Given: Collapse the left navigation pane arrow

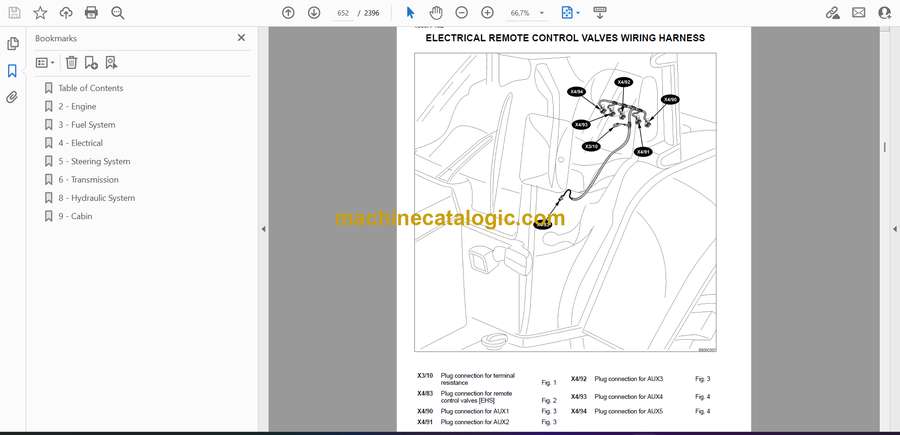Looking at the screenshot, I should tap(263, 229).
